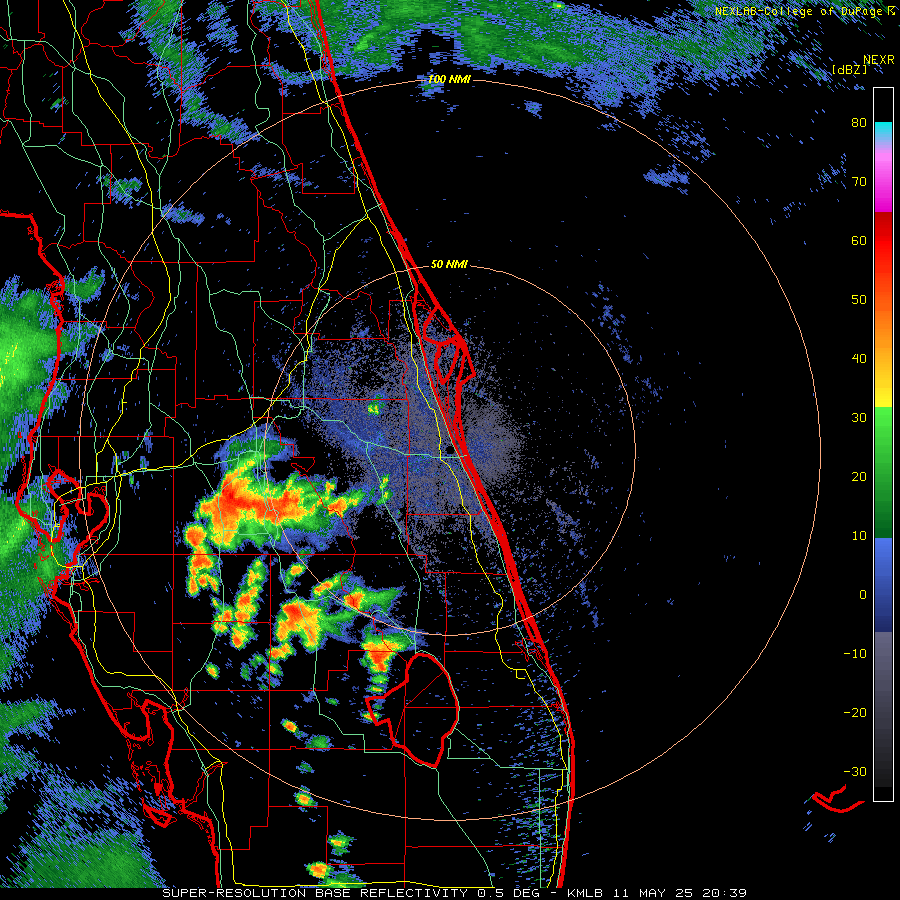Click the "-10" value on the dBZ scale
This screenshot has width=900, height=900.
(x=855, y=654)
